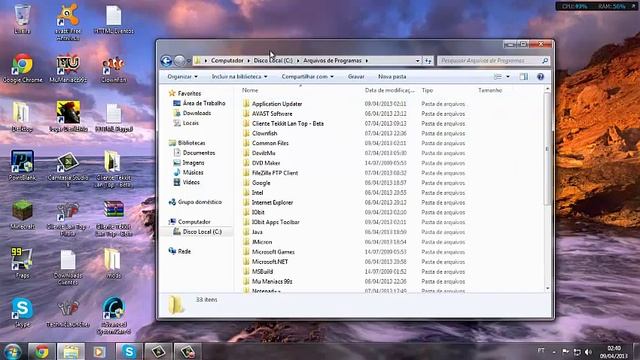The height and width of the screenshot is (360, 640).
Task: Click the search magnifier icon in Explorer
Action: (x=544, y=60)
